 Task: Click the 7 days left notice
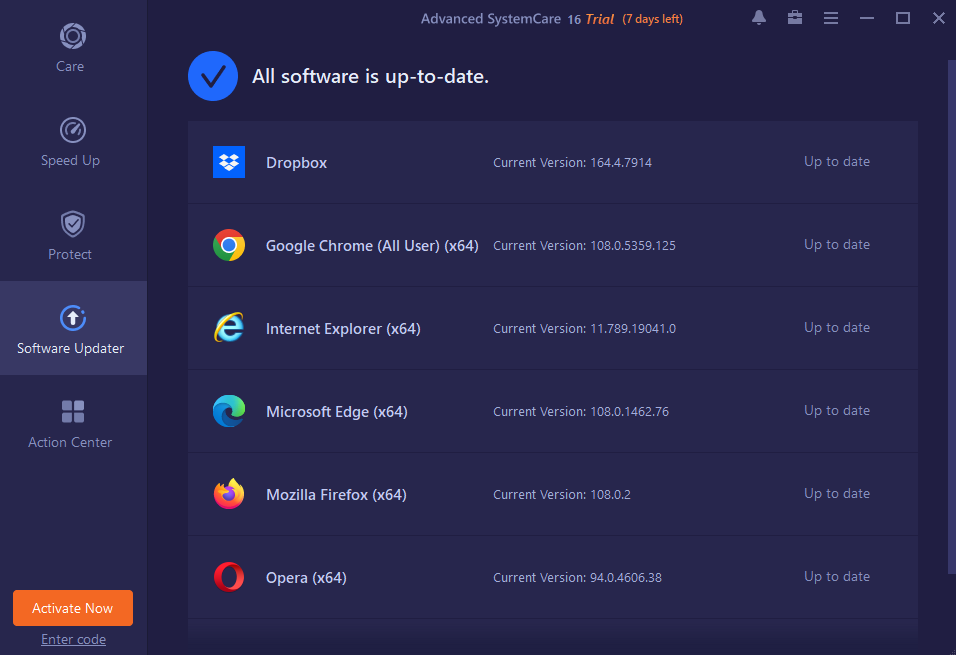coord(652,19)
